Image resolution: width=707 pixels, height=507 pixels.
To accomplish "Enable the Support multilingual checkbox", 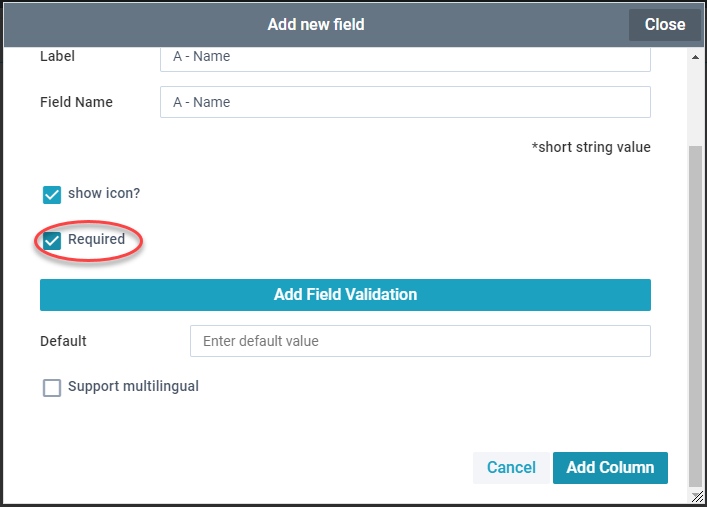I will [52, 388].
